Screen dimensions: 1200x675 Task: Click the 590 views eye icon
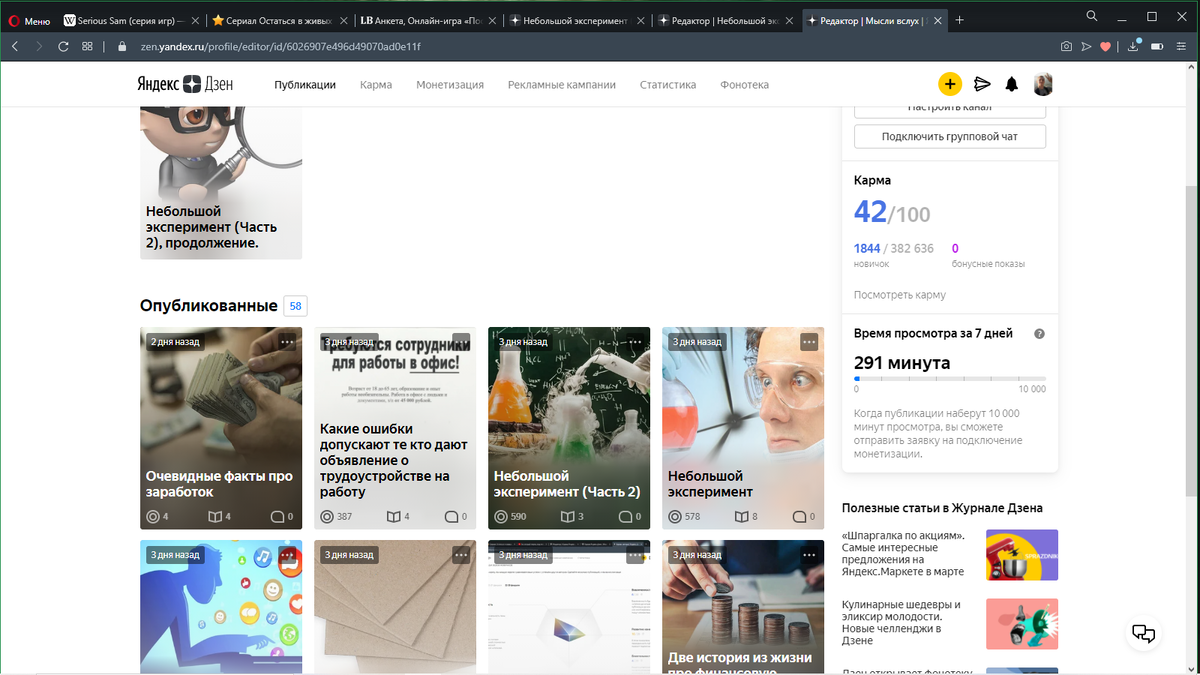tap(501, 517)
